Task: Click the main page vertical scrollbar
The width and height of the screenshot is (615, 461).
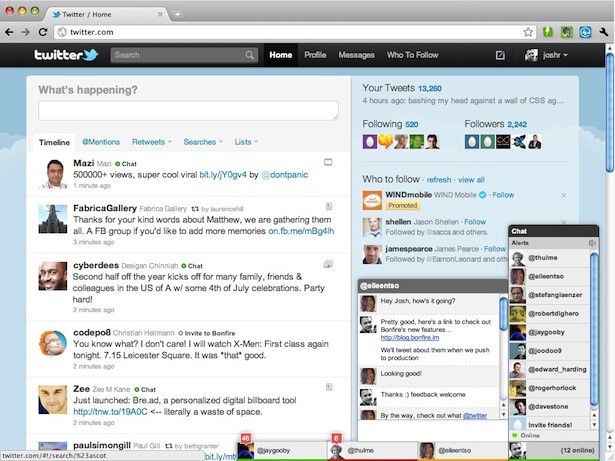Action: [x=610, y=112]
